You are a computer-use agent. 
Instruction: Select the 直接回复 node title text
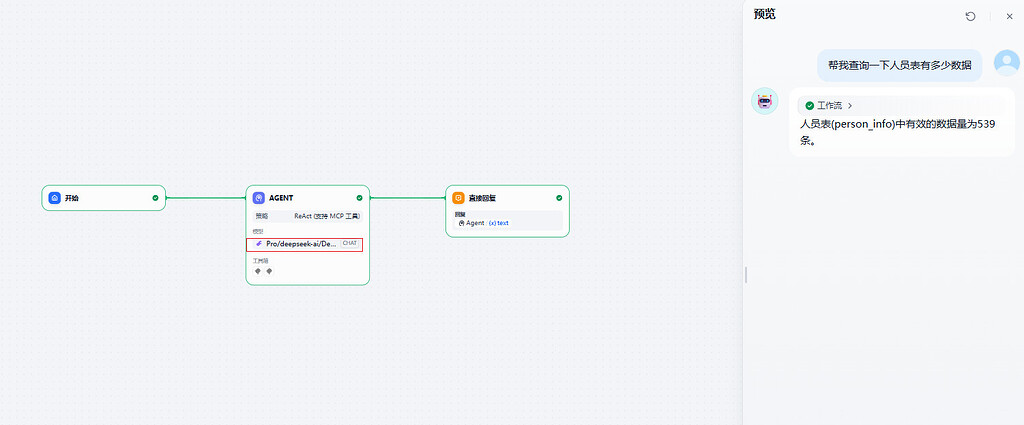tap(482, 198)
